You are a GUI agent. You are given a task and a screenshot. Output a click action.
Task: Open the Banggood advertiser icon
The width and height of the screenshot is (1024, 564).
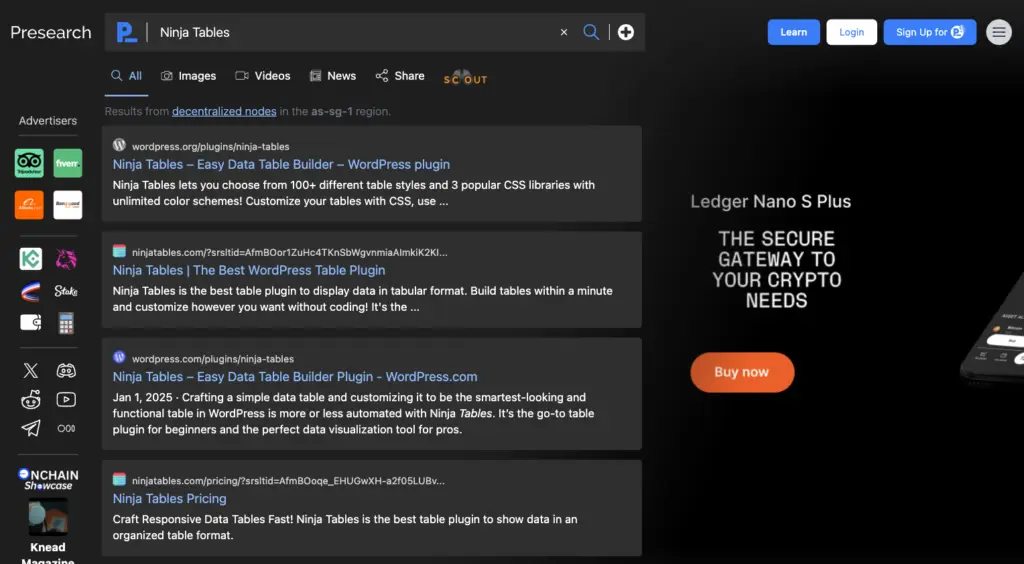pyautogui.click(x=68, y=205)
